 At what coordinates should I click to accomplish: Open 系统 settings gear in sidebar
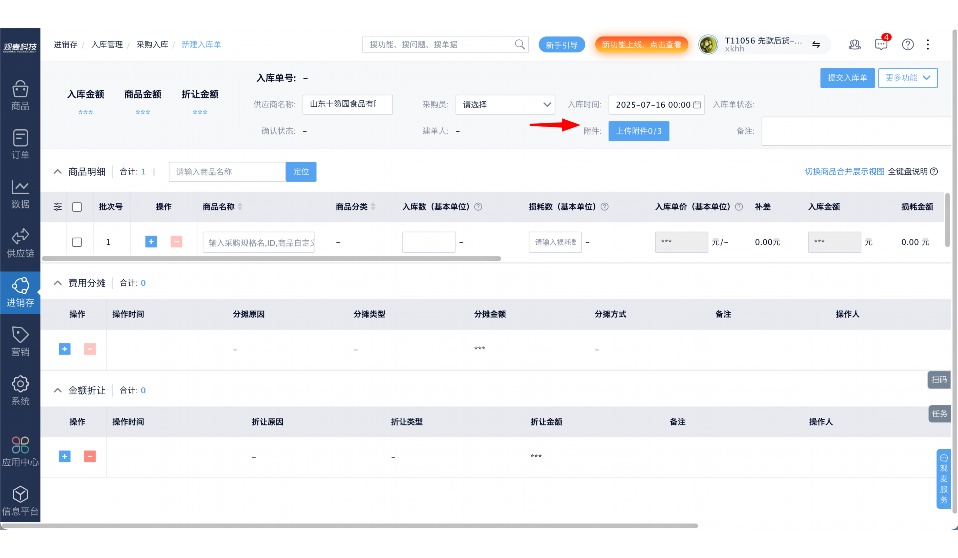20,390
